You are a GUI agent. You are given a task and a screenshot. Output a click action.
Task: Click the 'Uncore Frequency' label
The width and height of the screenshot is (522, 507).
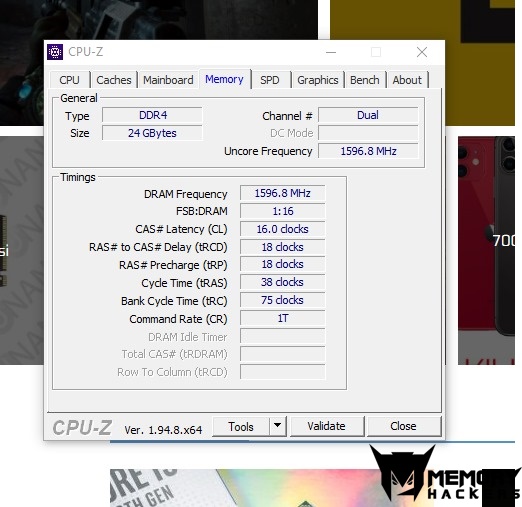click(x=268, y=151)
